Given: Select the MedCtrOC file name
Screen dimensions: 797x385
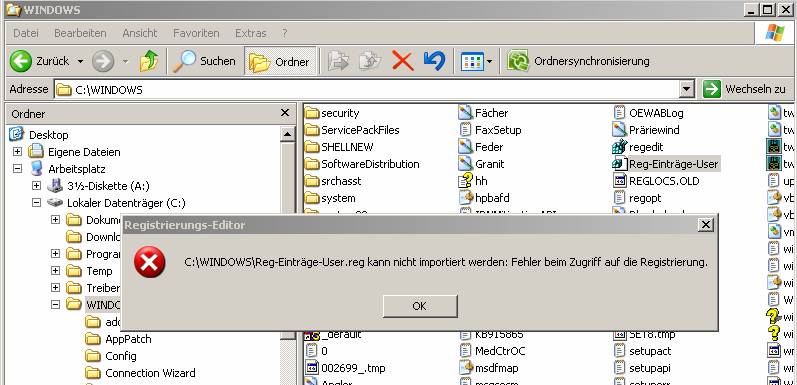Looking at the screenshot, I should pyautogui.click(x=500, y=351).
